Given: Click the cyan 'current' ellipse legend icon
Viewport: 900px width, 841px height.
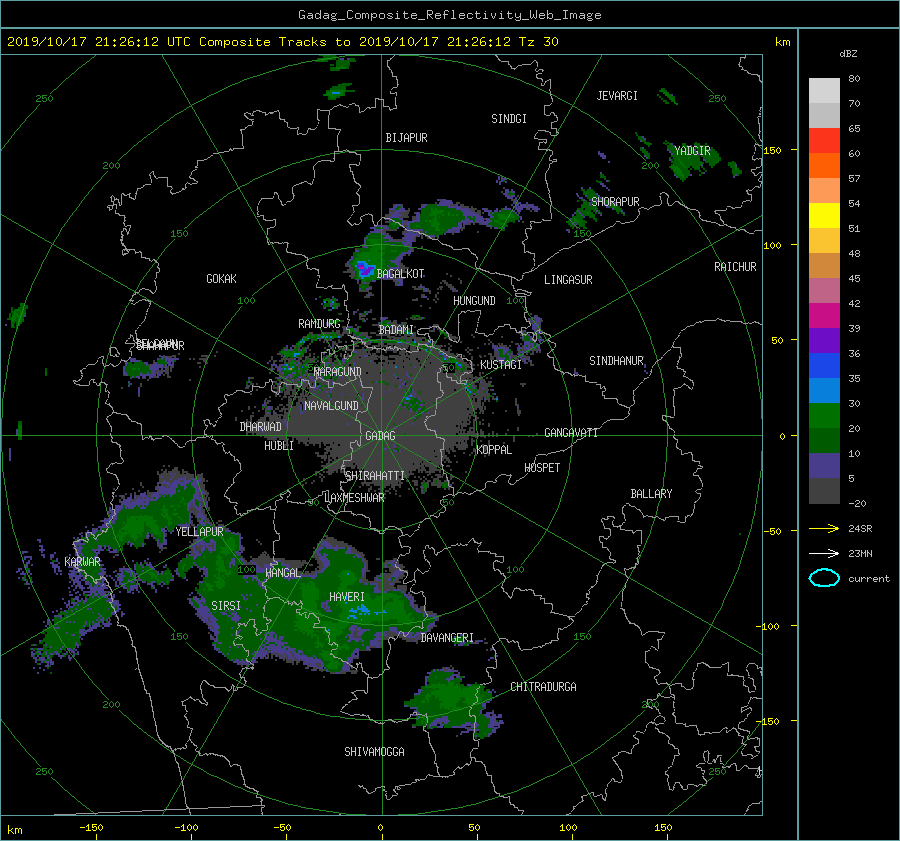Looking at the screenshot, I should tap(824, 578).
